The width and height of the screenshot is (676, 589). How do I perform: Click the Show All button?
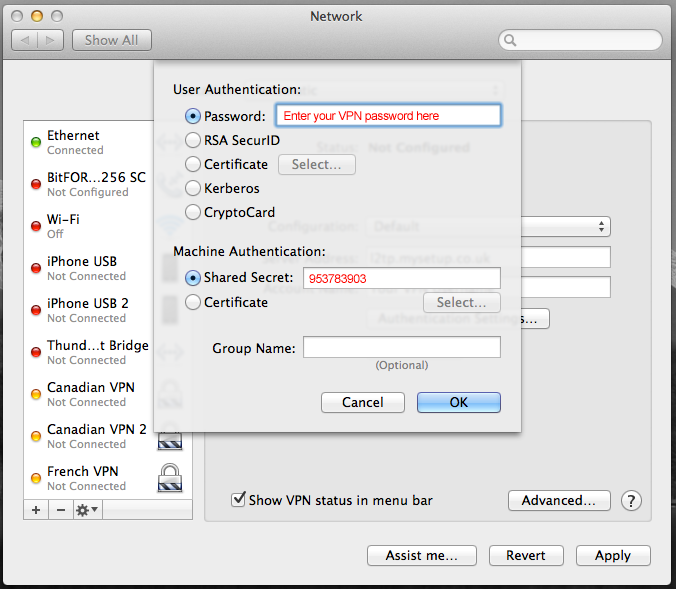(x=112, y=40)
